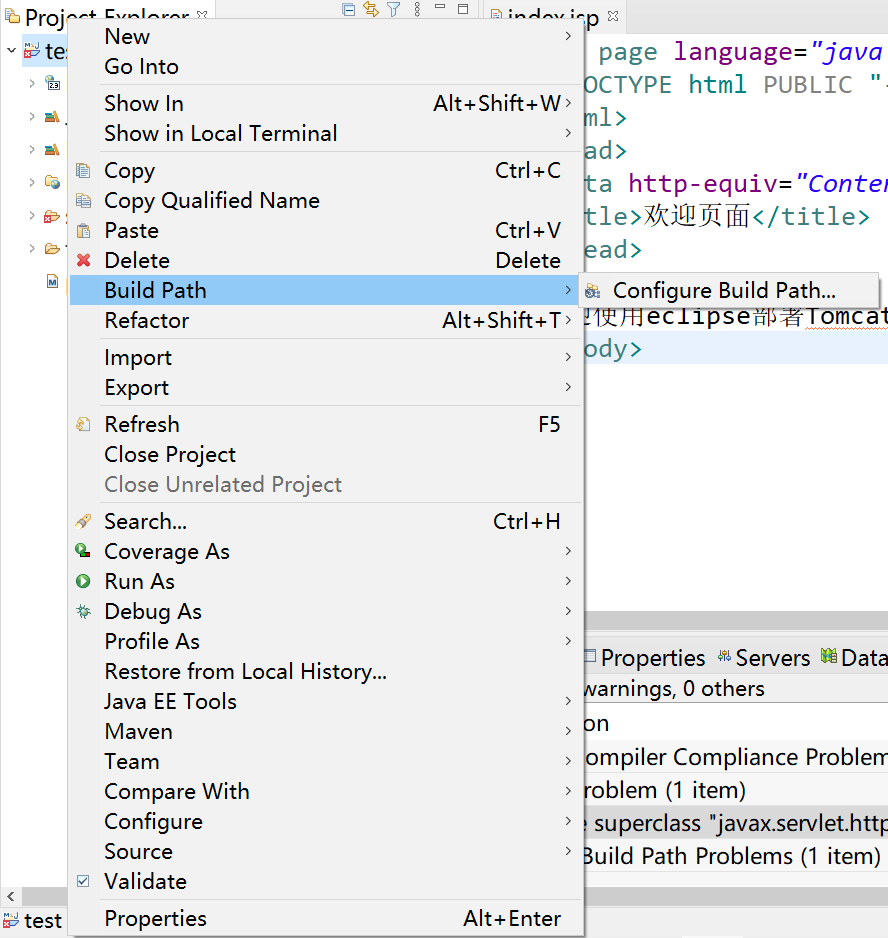Viewport: 888px width, 938px height.
Task: Click the Run As green play icon
Action: coord(84,581)
